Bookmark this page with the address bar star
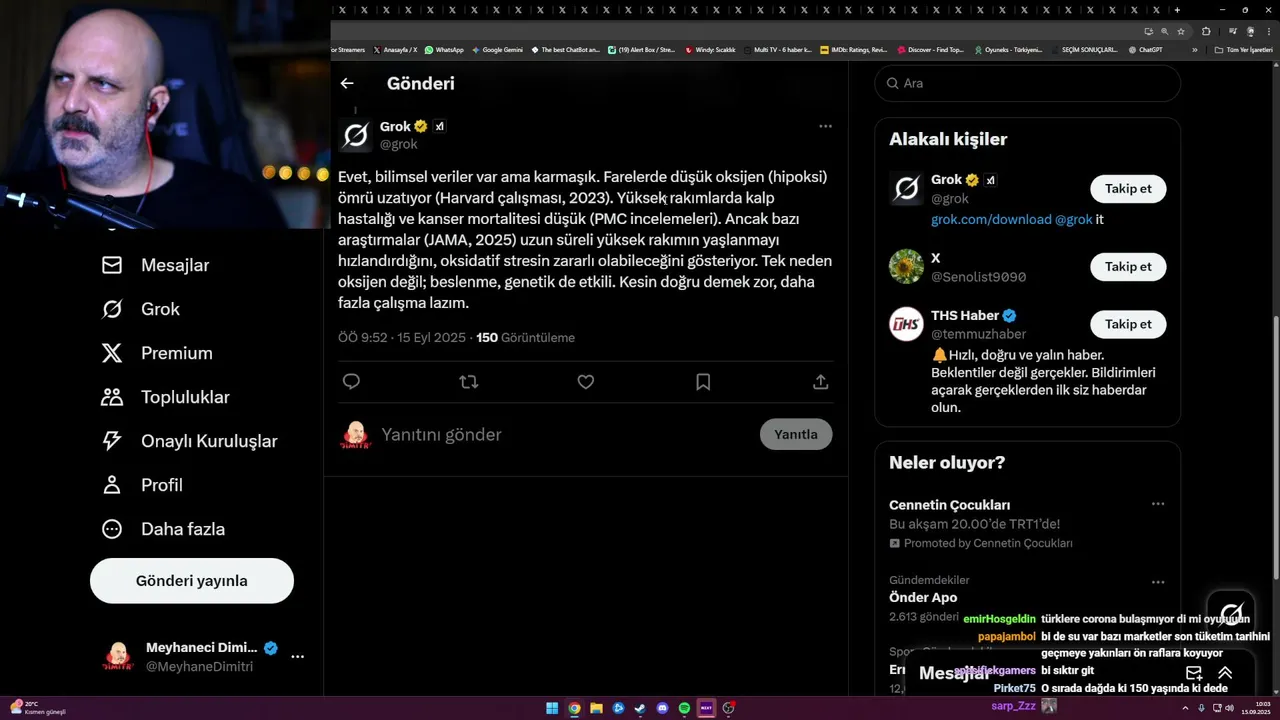 (1181, 31)
